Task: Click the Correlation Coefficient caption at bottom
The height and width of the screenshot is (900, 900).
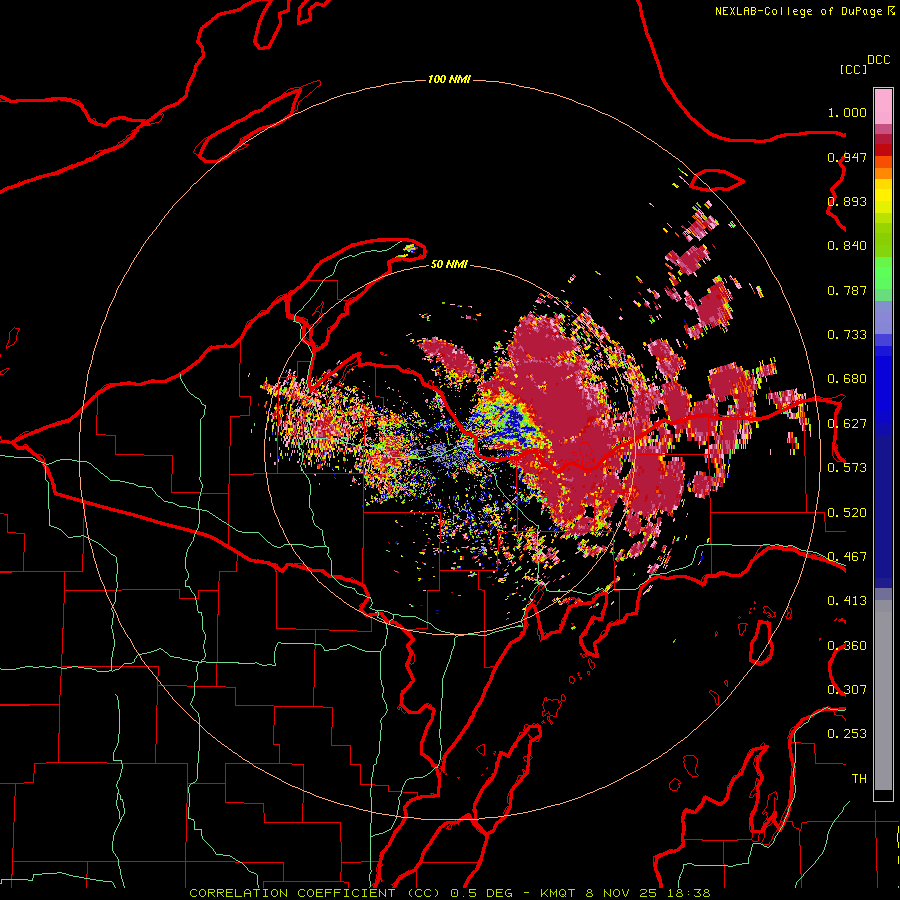Action: (x=450, y=893)
